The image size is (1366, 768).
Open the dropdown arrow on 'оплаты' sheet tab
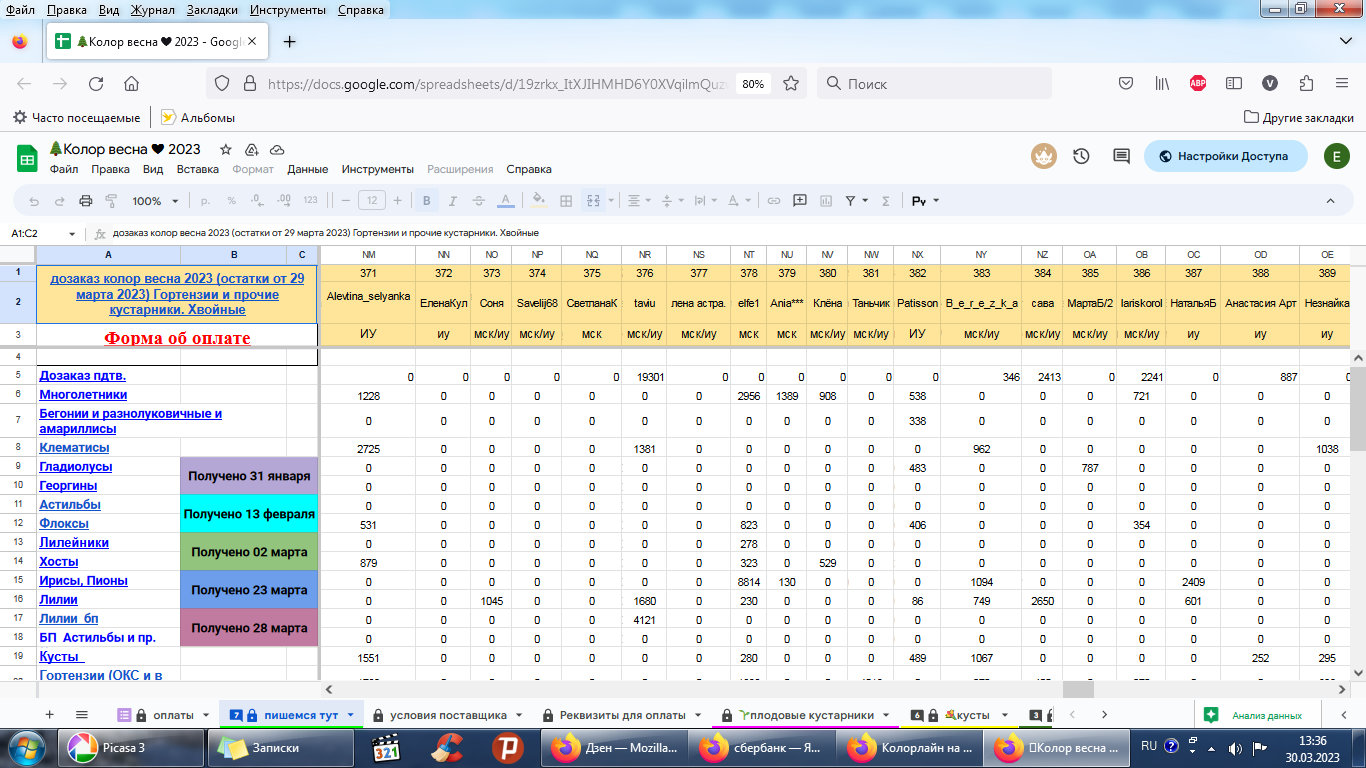(206, 715)
